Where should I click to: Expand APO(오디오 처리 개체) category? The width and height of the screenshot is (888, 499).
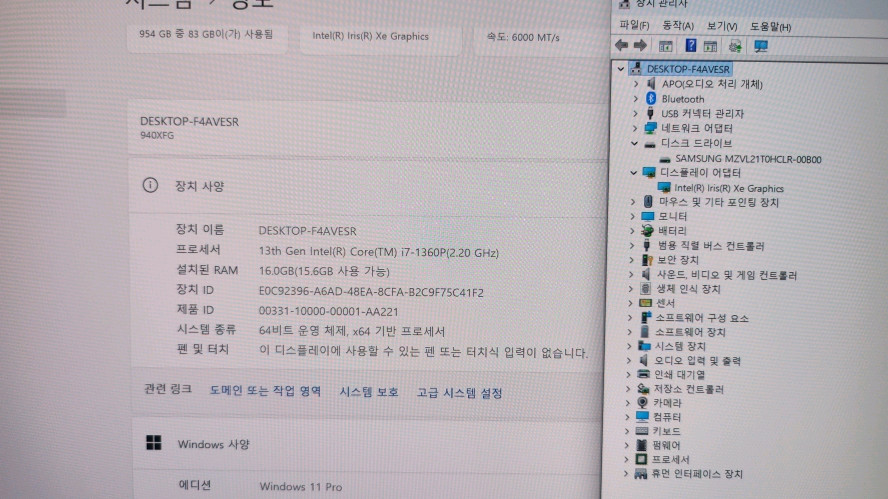pyautogui.click(x=636, y=84)
